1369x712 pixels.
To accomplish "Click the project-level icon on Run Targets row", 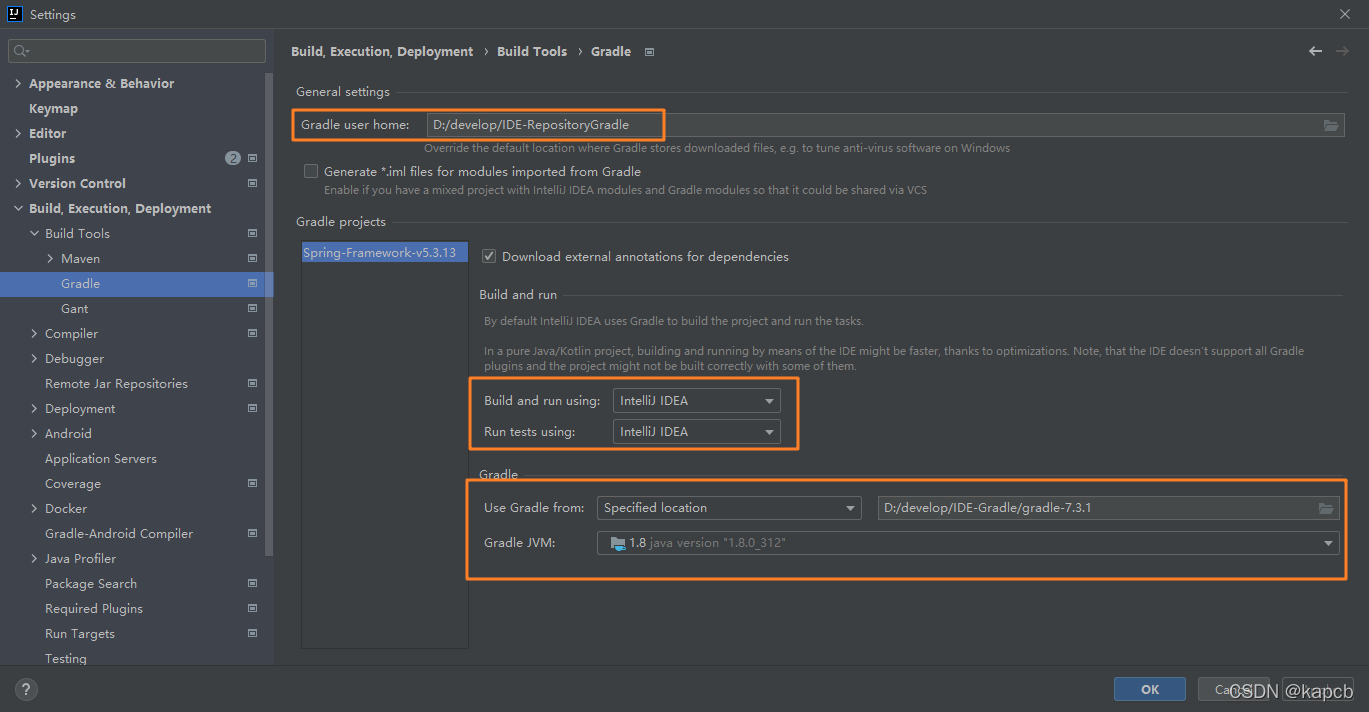I will coord(252,633).
